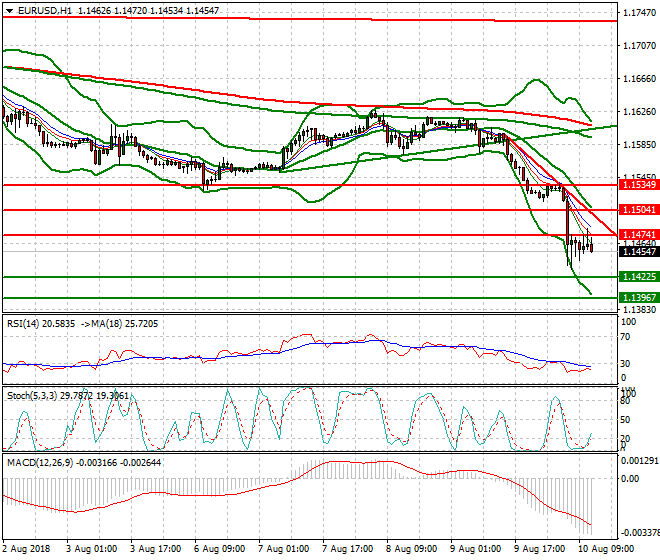Select the 9 Aug 17:00 time axis label
Viewport: 660px width, 560px height.
[539, 549]
